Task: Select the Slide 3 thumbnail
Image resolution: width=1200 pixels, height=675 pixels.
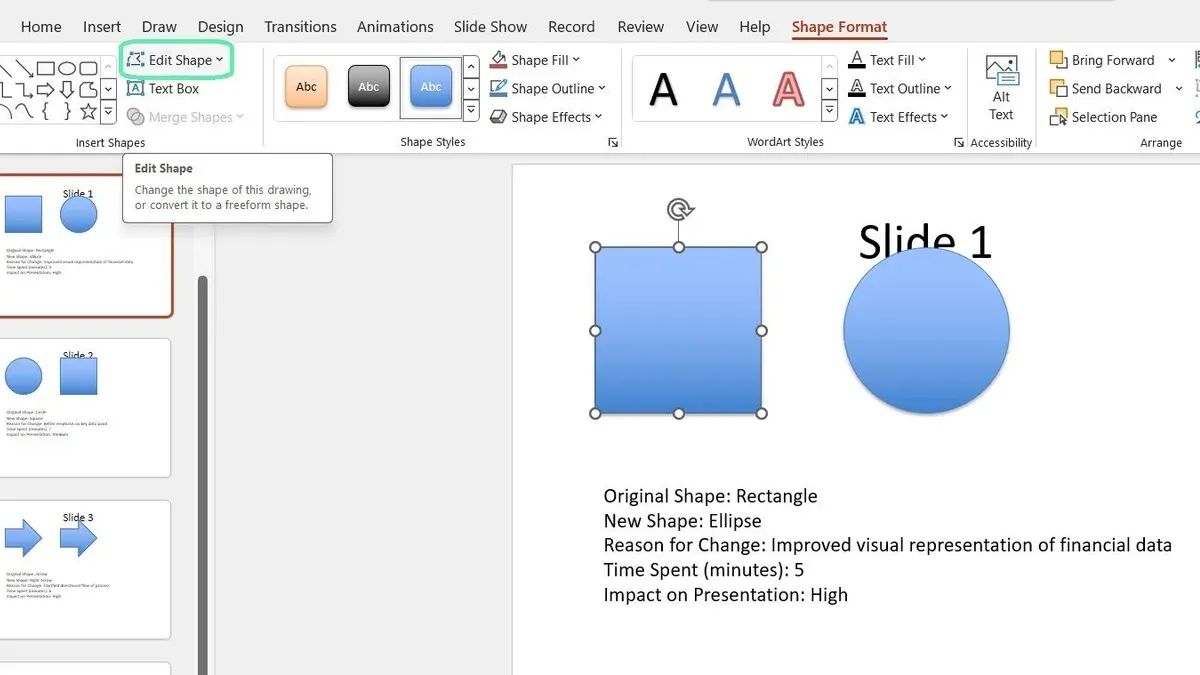Action: tap(85, 569)
